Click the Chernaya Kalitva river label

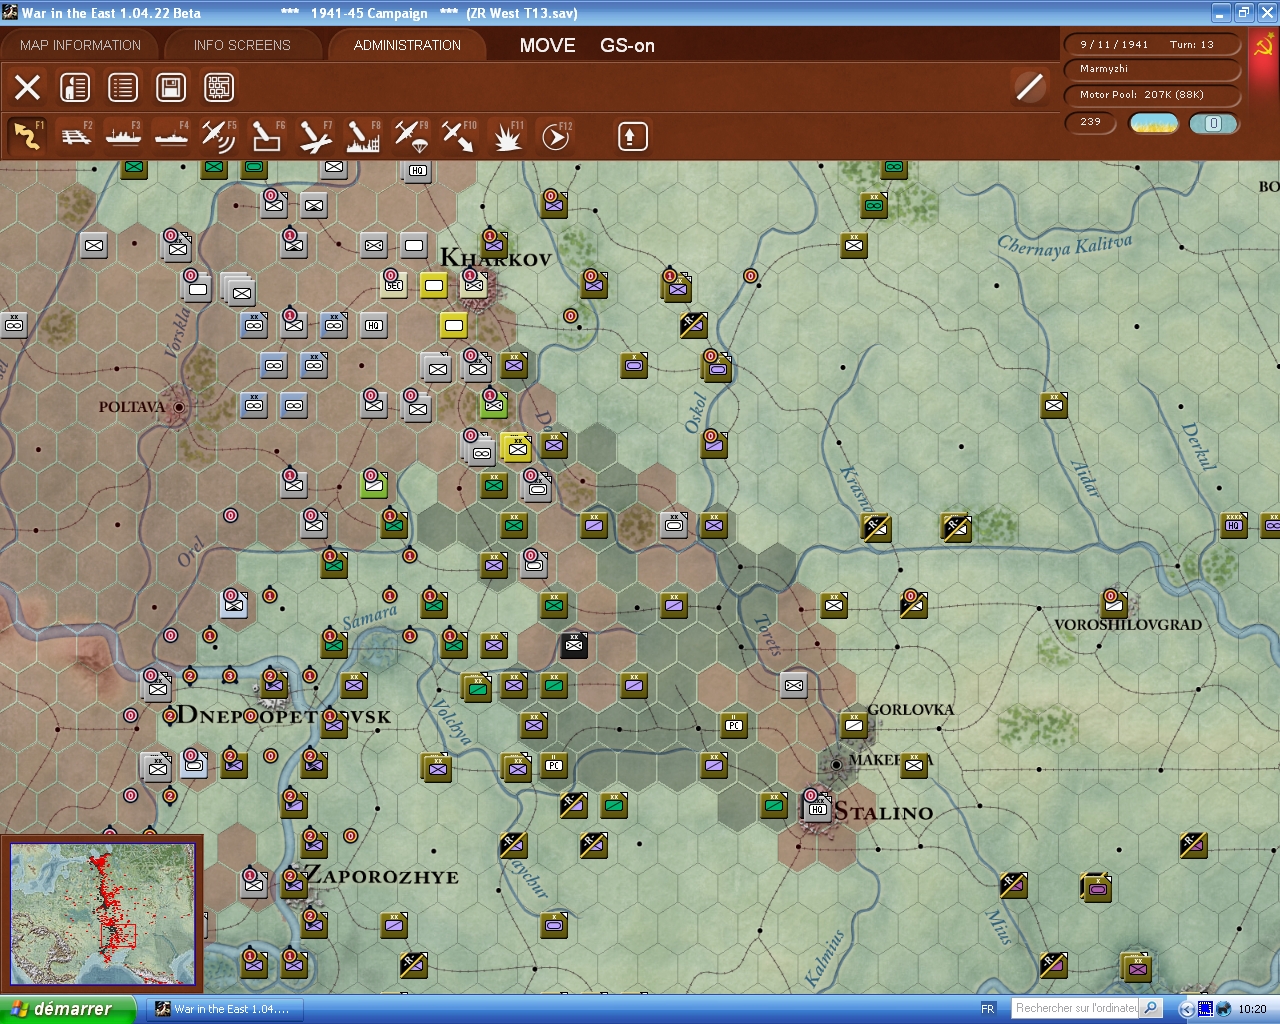tap(1065, 245)
